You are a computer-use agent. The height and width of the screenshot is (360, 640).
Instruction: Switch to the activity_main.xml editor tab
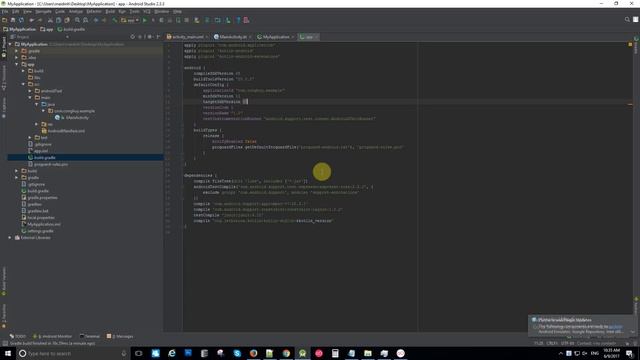pos(187,37)
